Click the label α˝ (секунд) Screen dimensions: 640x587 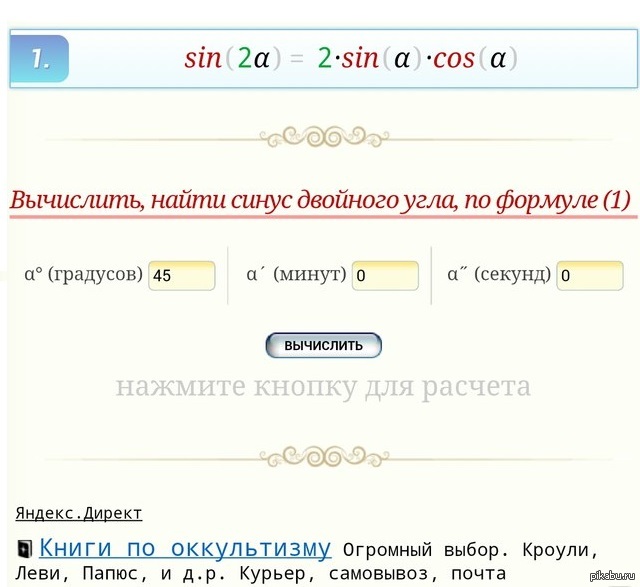pyautogui.click(x=499, y=274)
